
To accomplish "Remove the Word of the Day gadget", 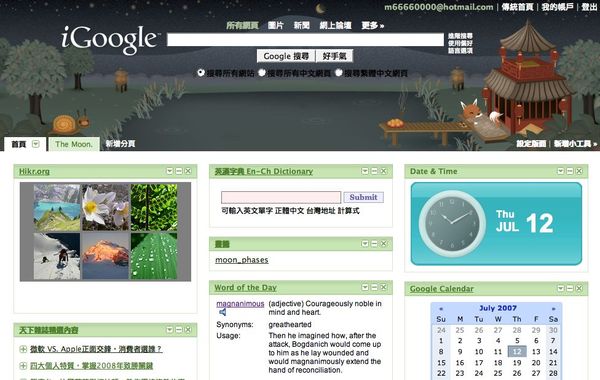I will point(383,287).
